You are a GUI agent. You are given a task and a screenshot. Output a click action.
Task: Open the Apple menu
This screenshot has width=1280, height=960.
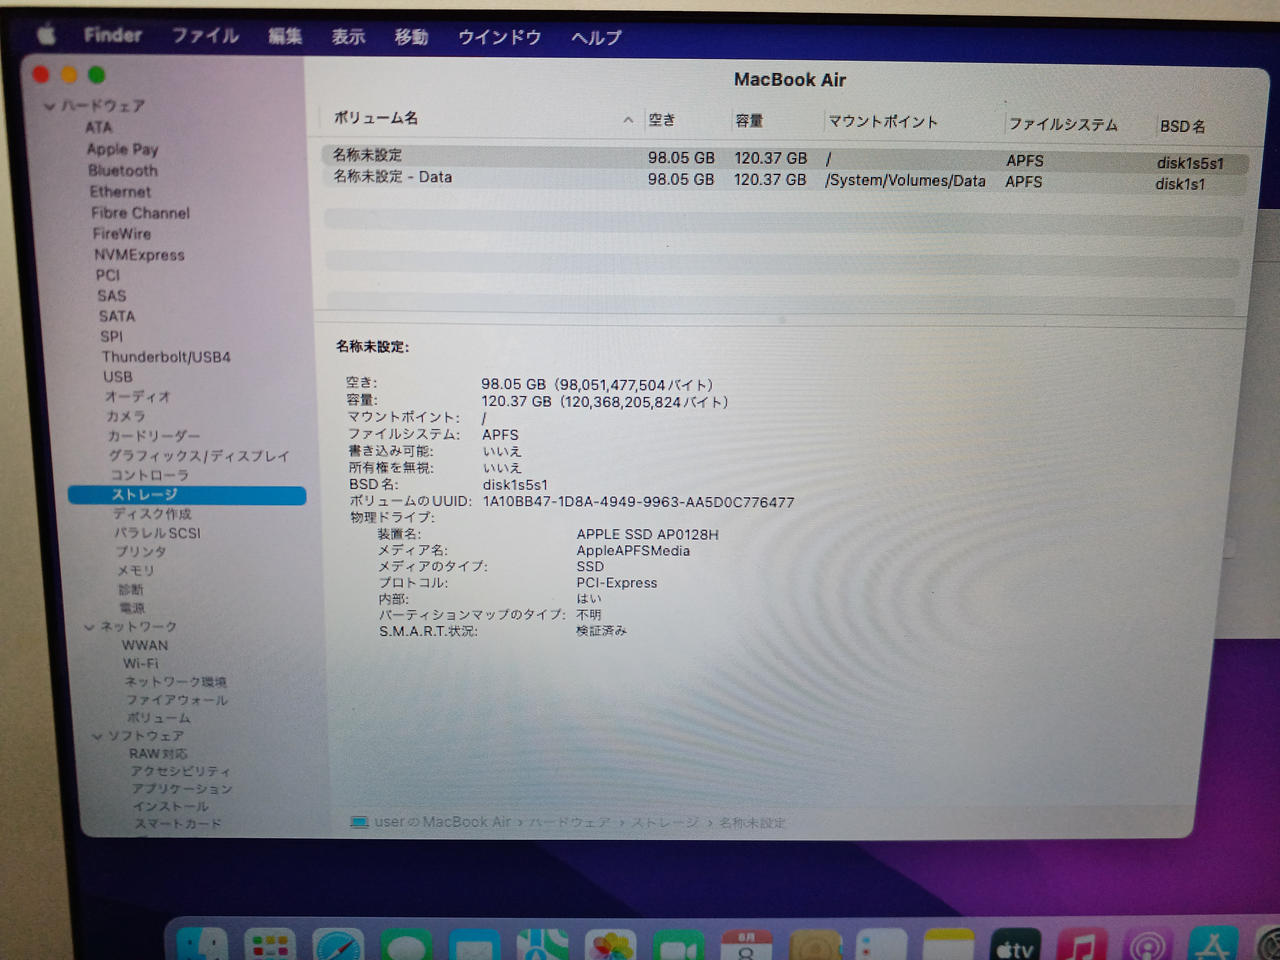click(46, 36)
